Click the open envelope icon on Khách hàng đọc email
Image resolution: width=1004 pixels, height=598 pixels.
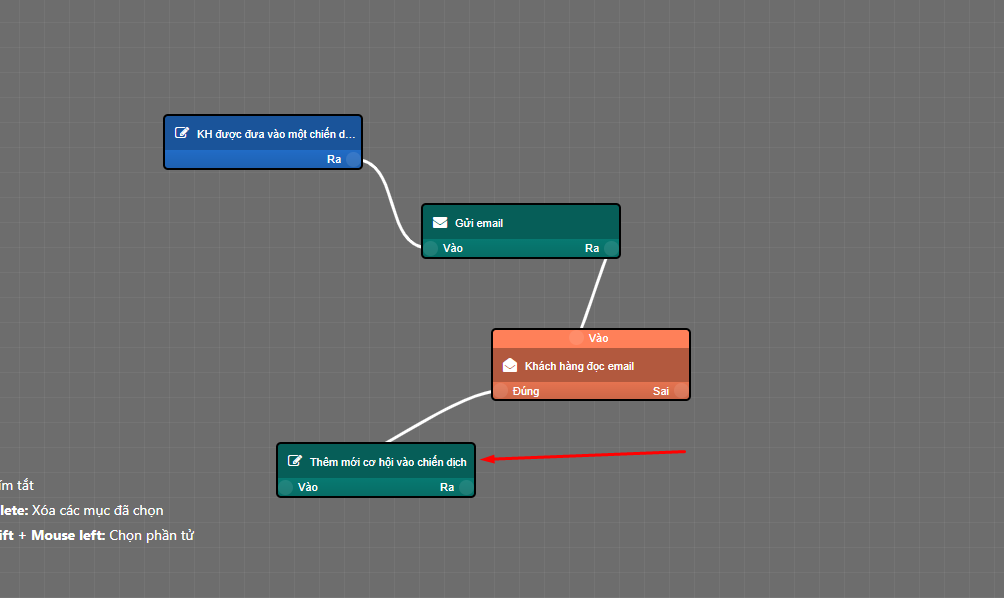click(510, 366)
